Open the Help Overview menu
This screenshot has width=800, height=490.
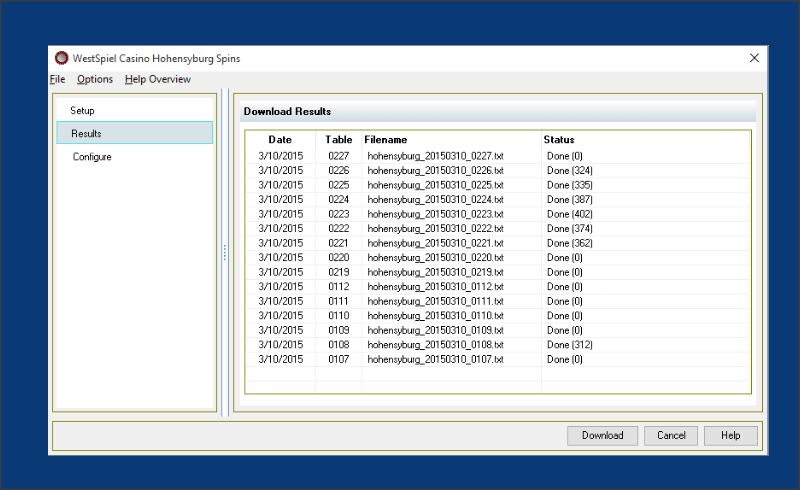[158, 79]
